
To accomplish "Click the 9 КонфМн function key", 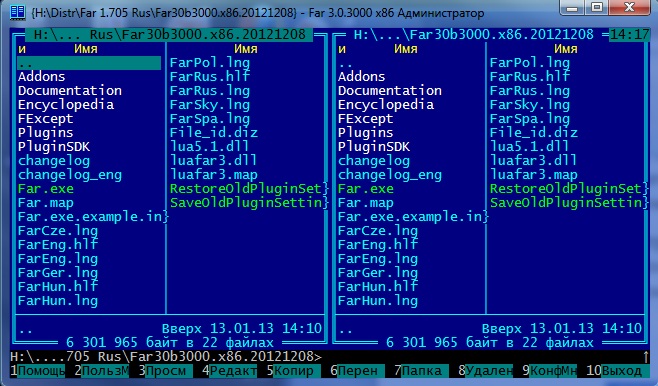I will [549, 371].
